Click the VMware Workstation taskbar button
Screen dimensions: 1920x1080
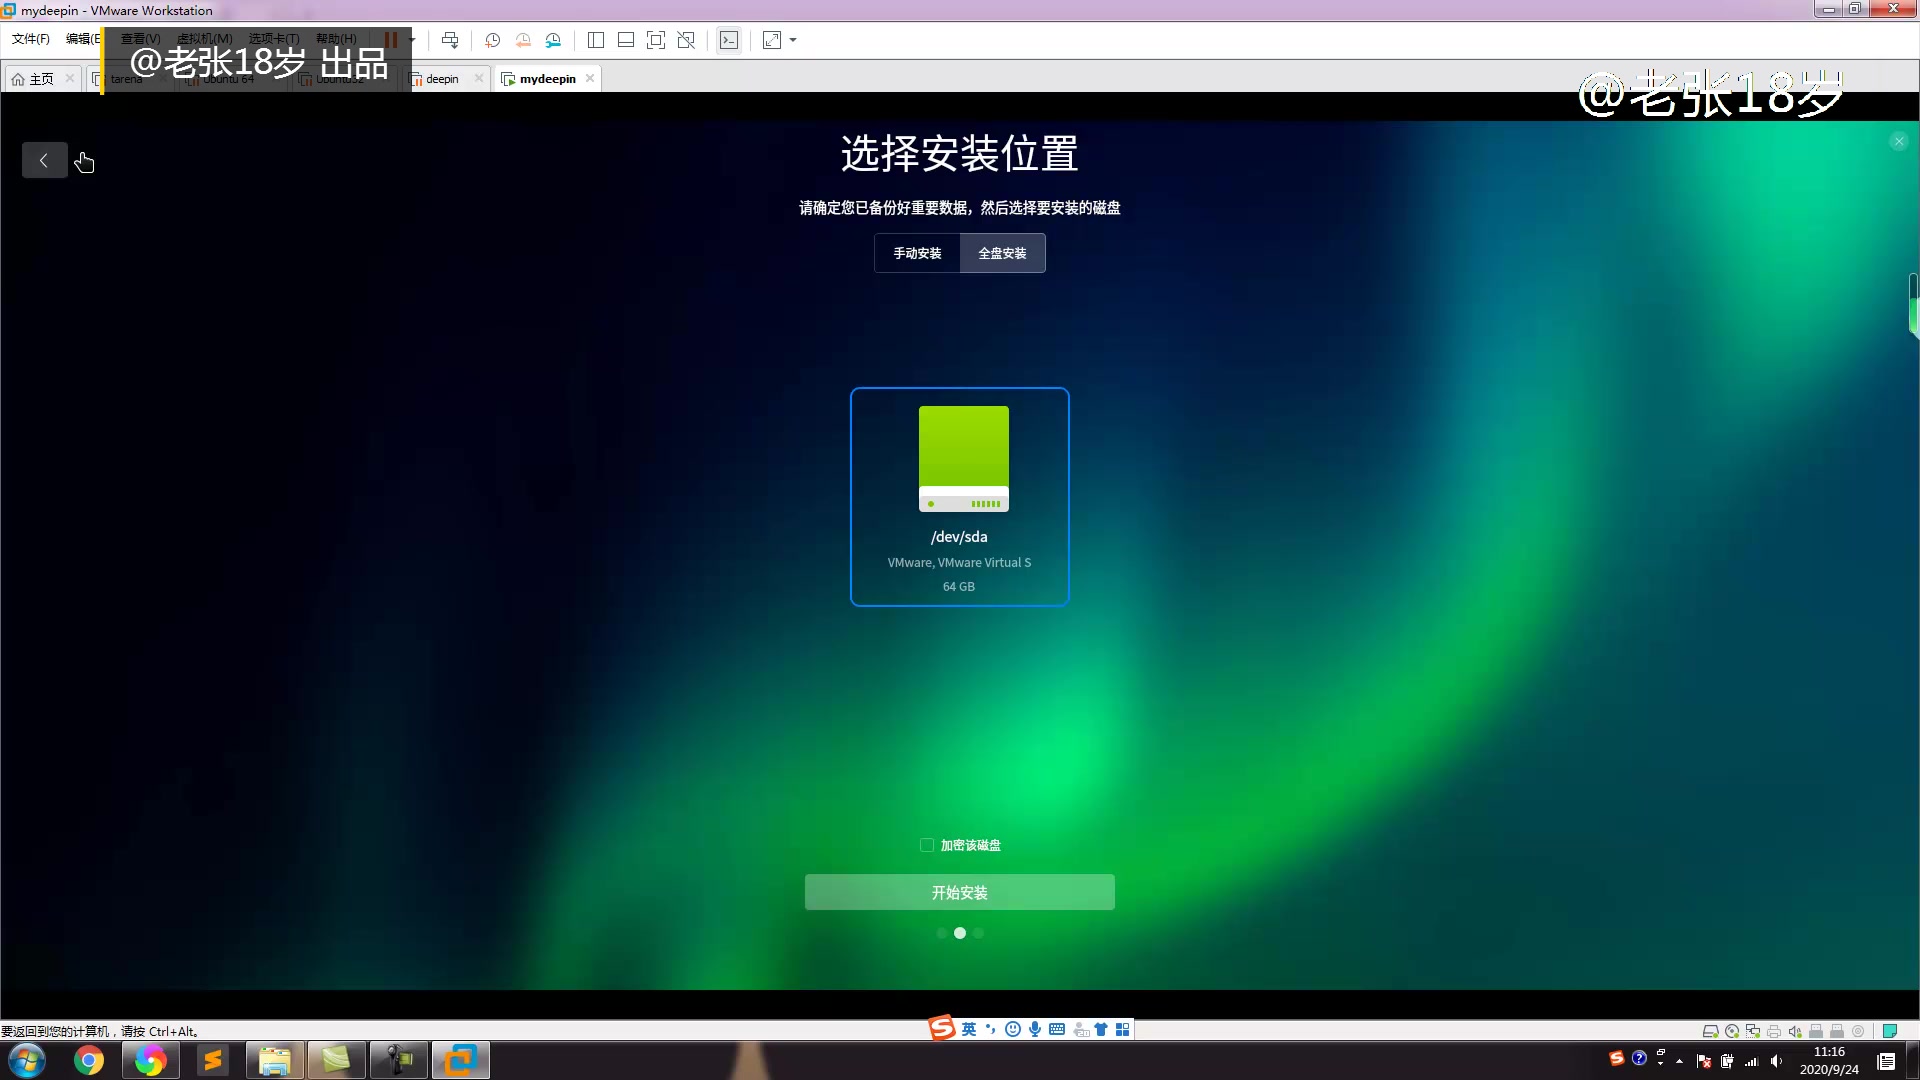click(x=461, y=1060)
